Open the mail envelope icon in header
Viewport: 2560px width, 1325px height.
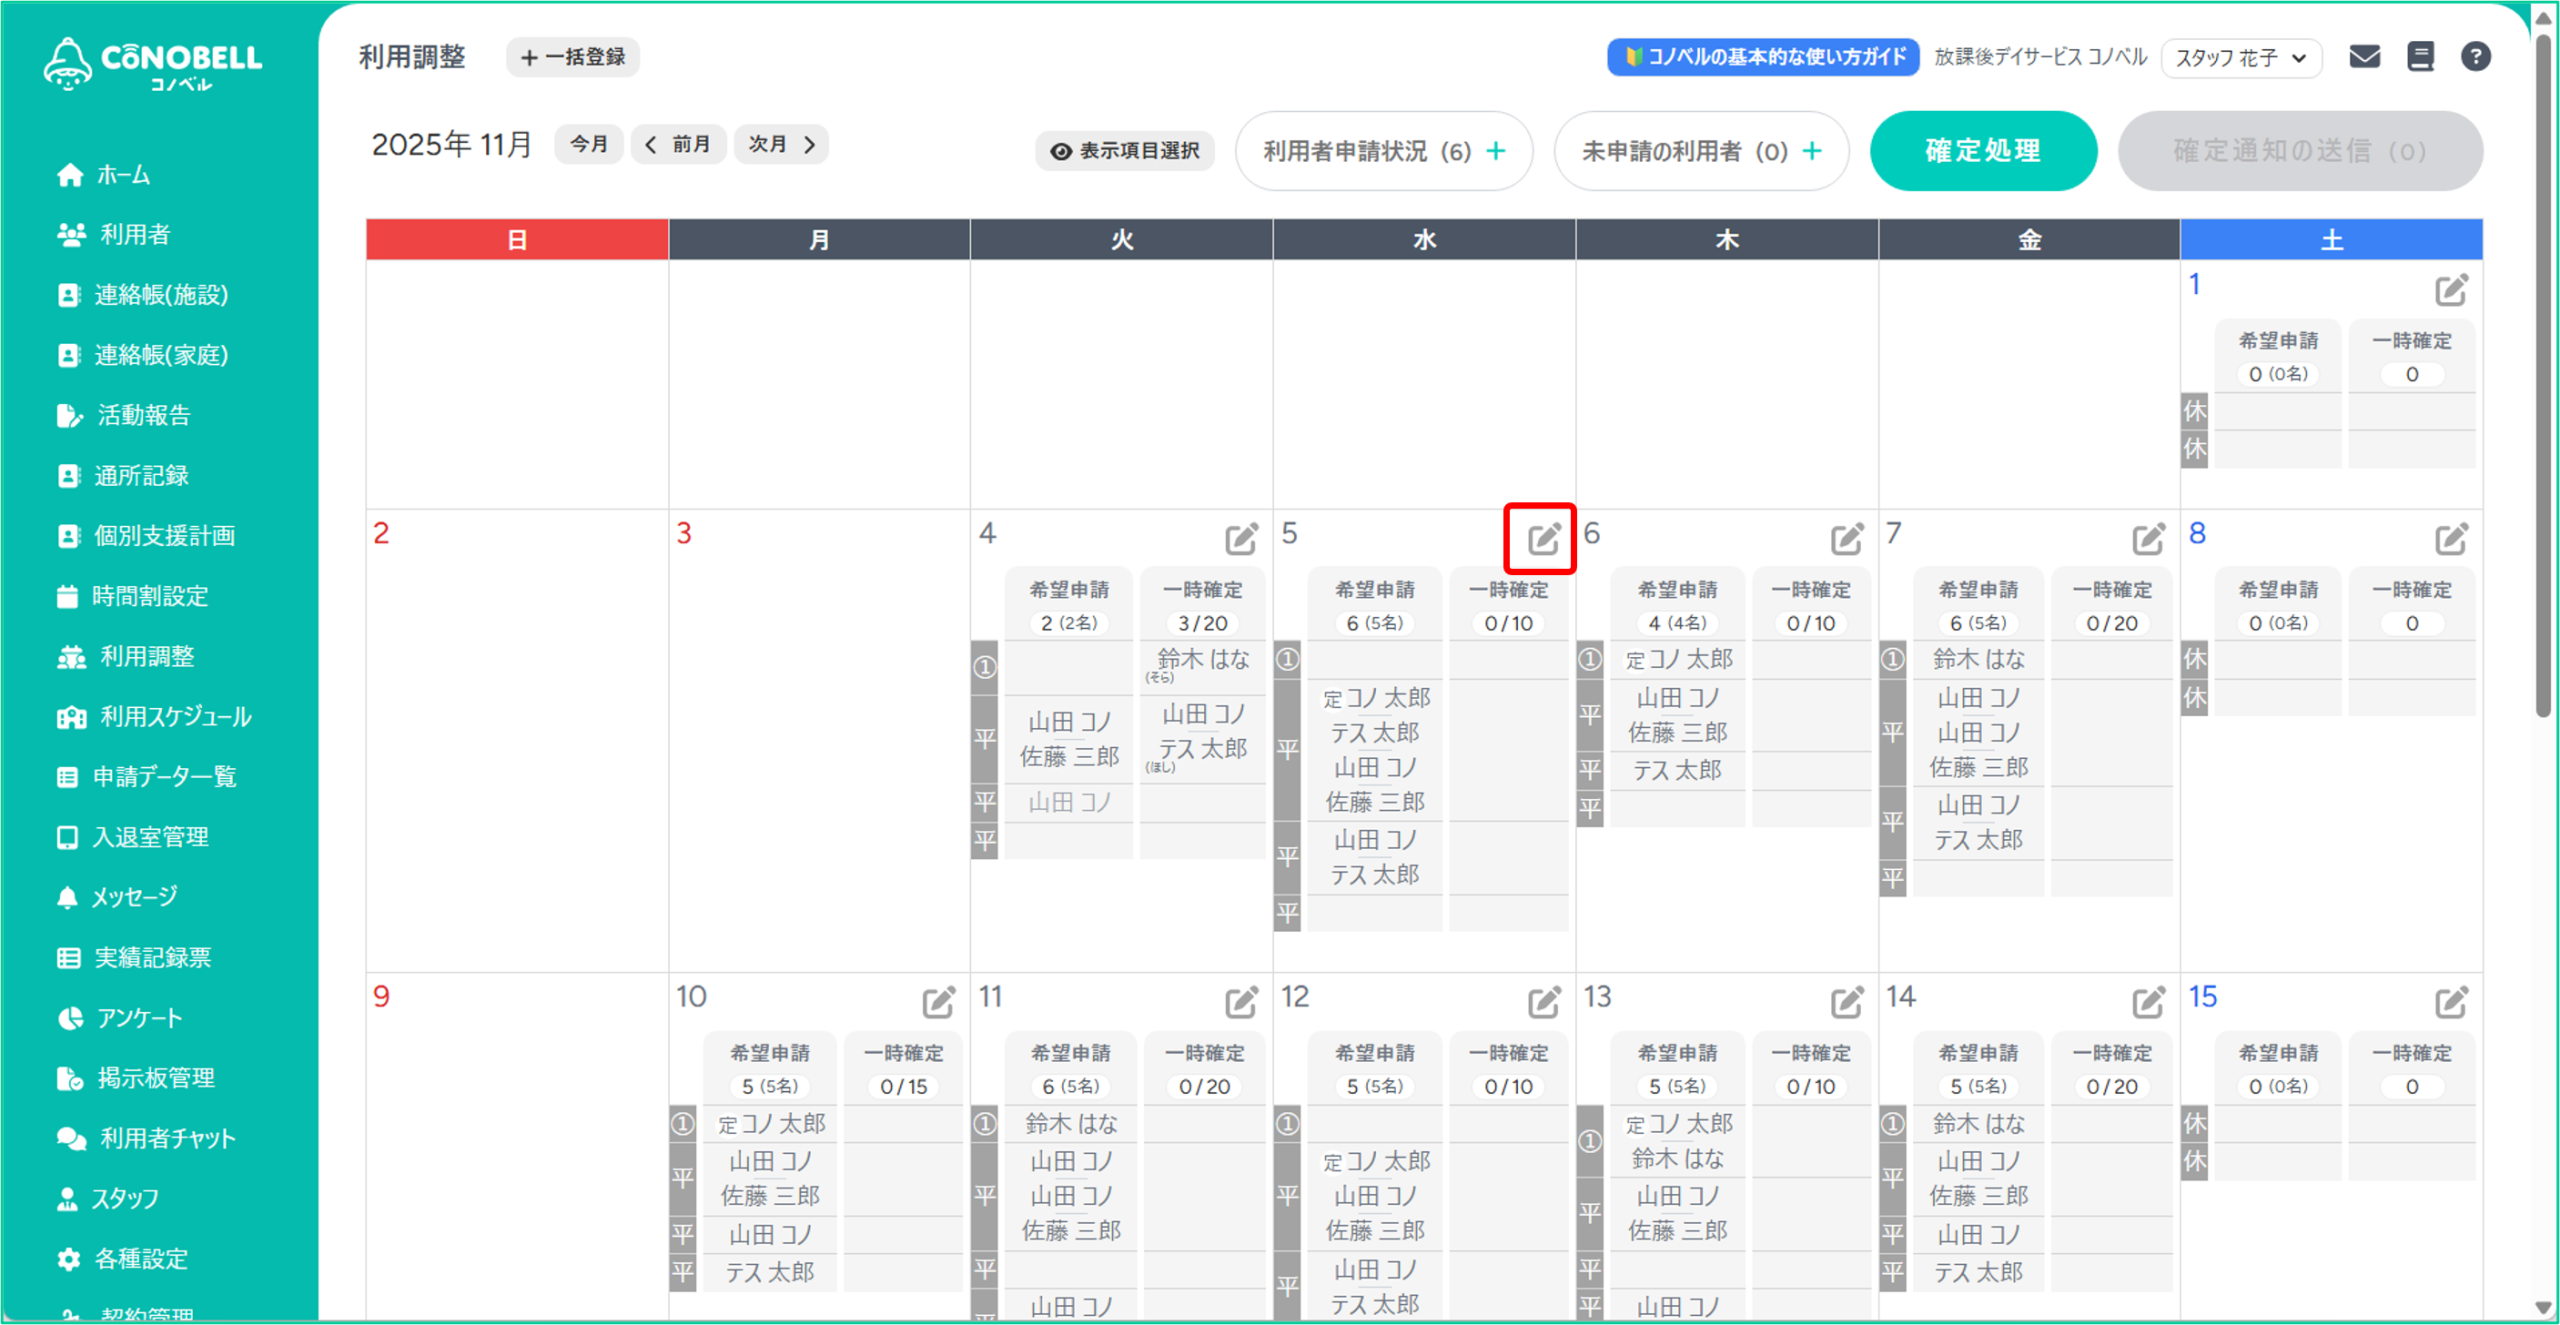(x=2364, y=57)
